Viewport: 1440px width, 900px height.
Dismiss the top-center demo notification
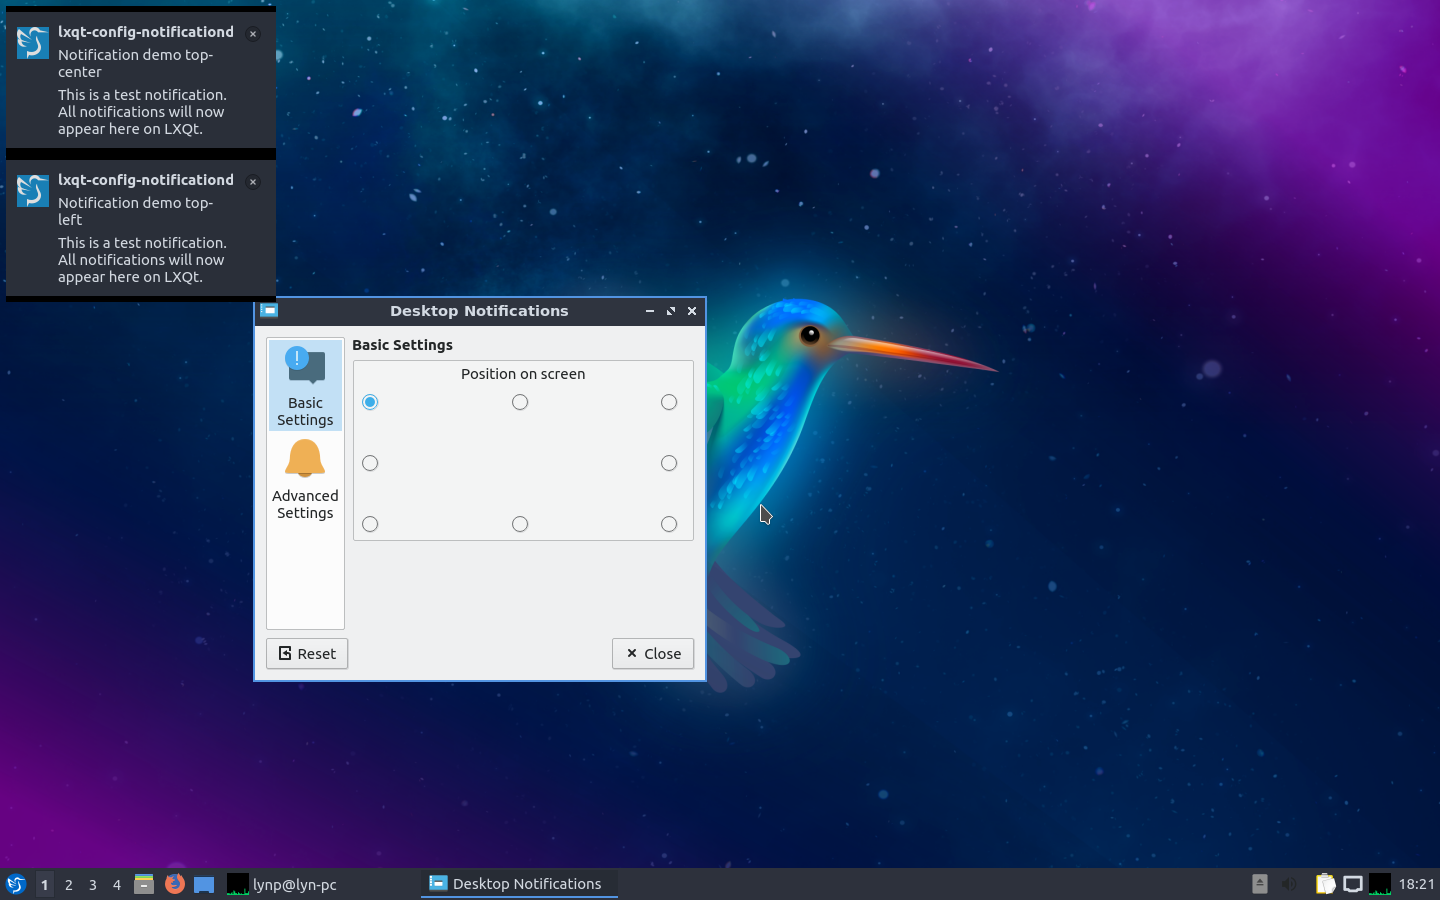(x=253, y=34)
